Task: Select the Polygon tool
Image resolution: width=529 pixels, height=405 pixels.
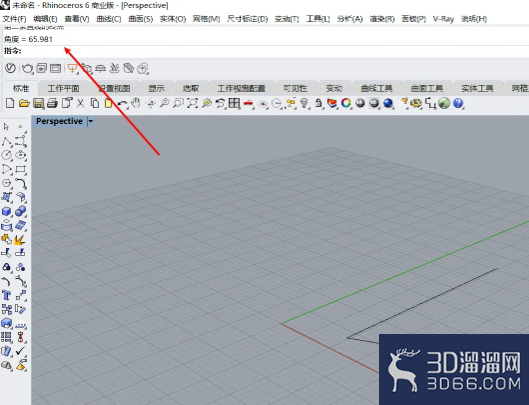Action: tap(6, 183)
